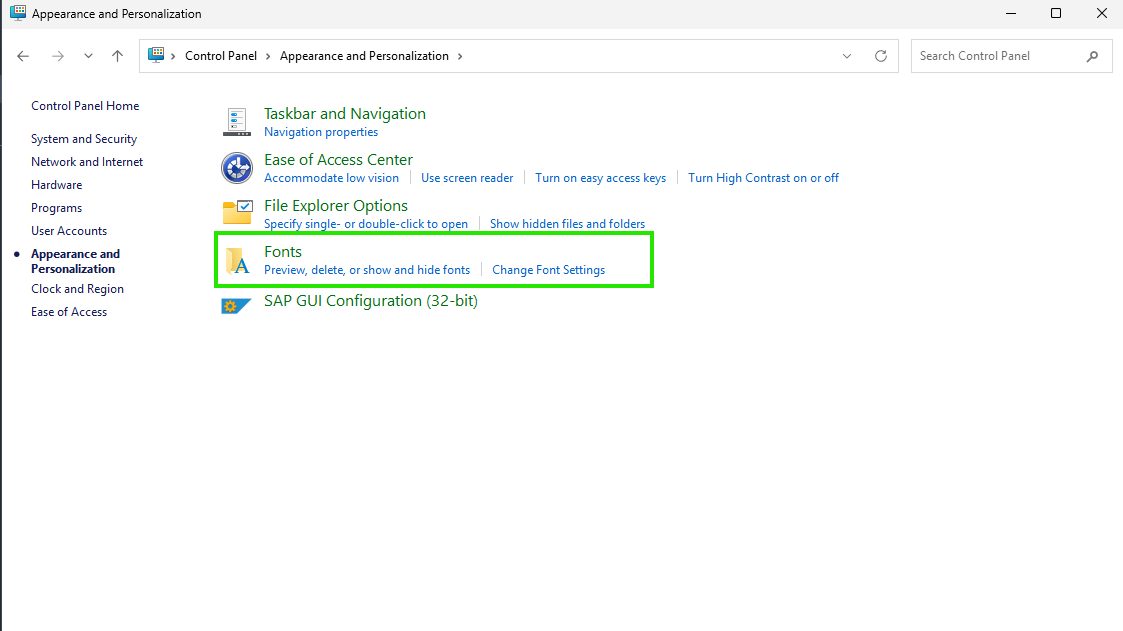Click Preview, delete, or show and hide fonts
The height and width of the screenshot is (631, 1123).
coord(367,270)
